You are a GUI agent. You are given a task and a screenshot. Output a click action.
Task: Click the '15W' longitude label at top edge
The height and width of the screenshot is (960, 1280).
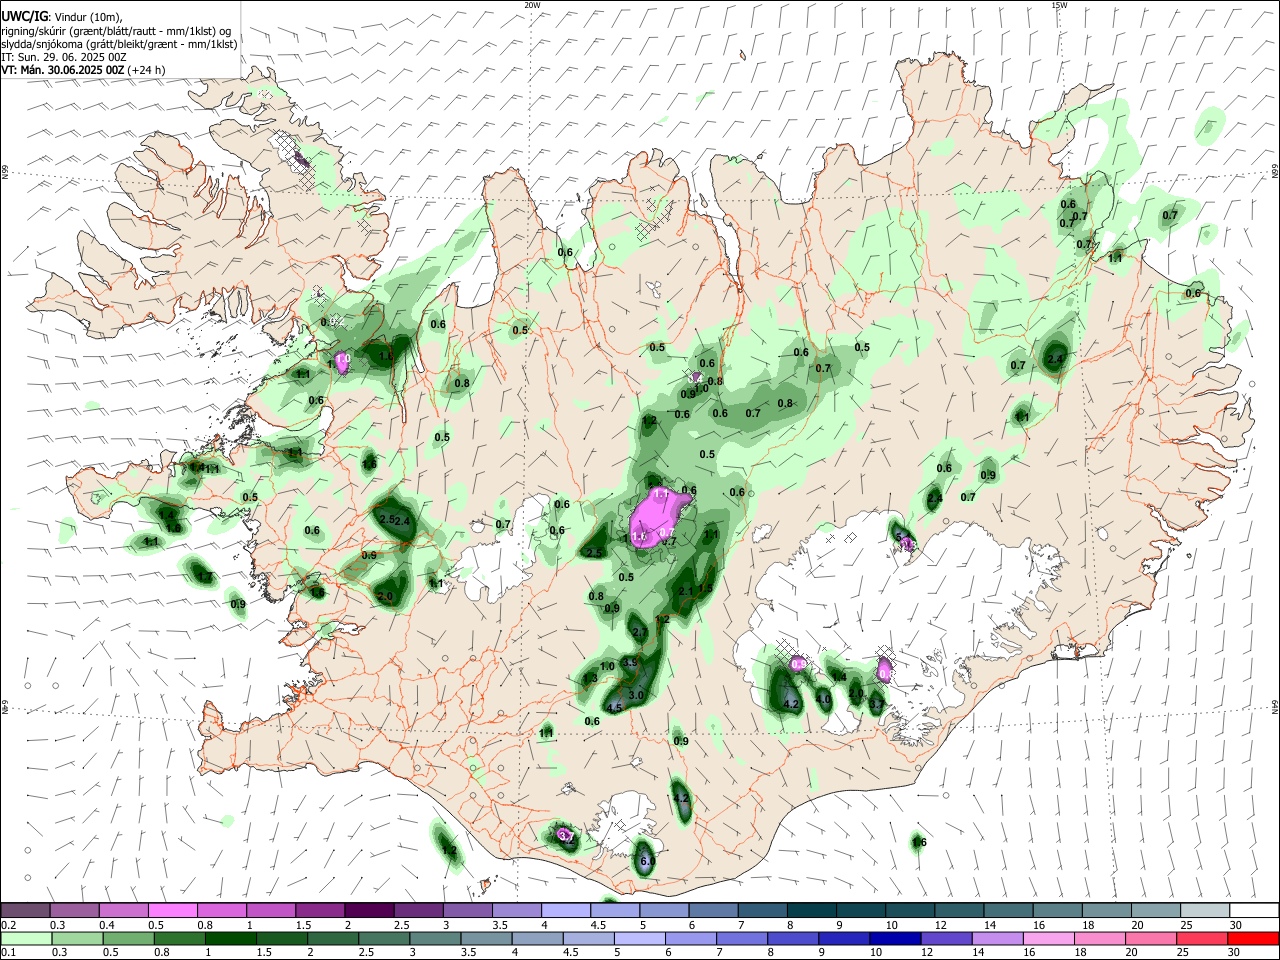point(1059,5)
